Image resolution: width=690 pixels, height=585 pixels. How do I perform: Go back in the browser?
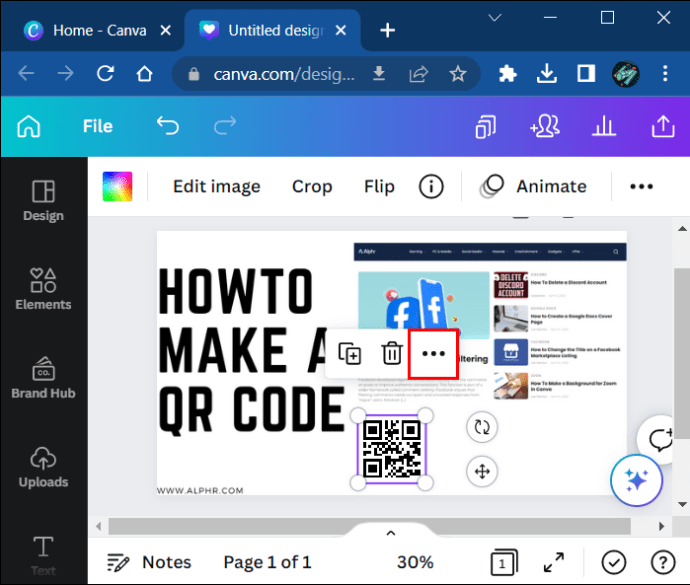pyautogui.click(x=26, y=74)
